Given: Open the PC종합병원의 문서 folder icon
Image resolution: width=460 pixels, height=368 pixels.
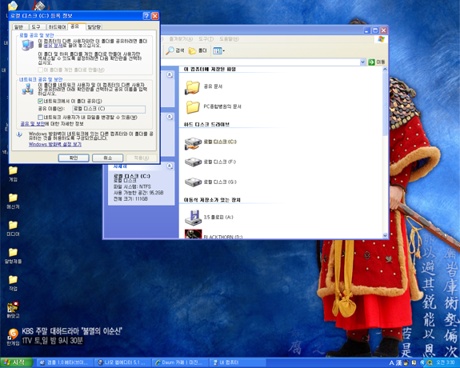Looking at the screenshot, I should tap(192, 107).
